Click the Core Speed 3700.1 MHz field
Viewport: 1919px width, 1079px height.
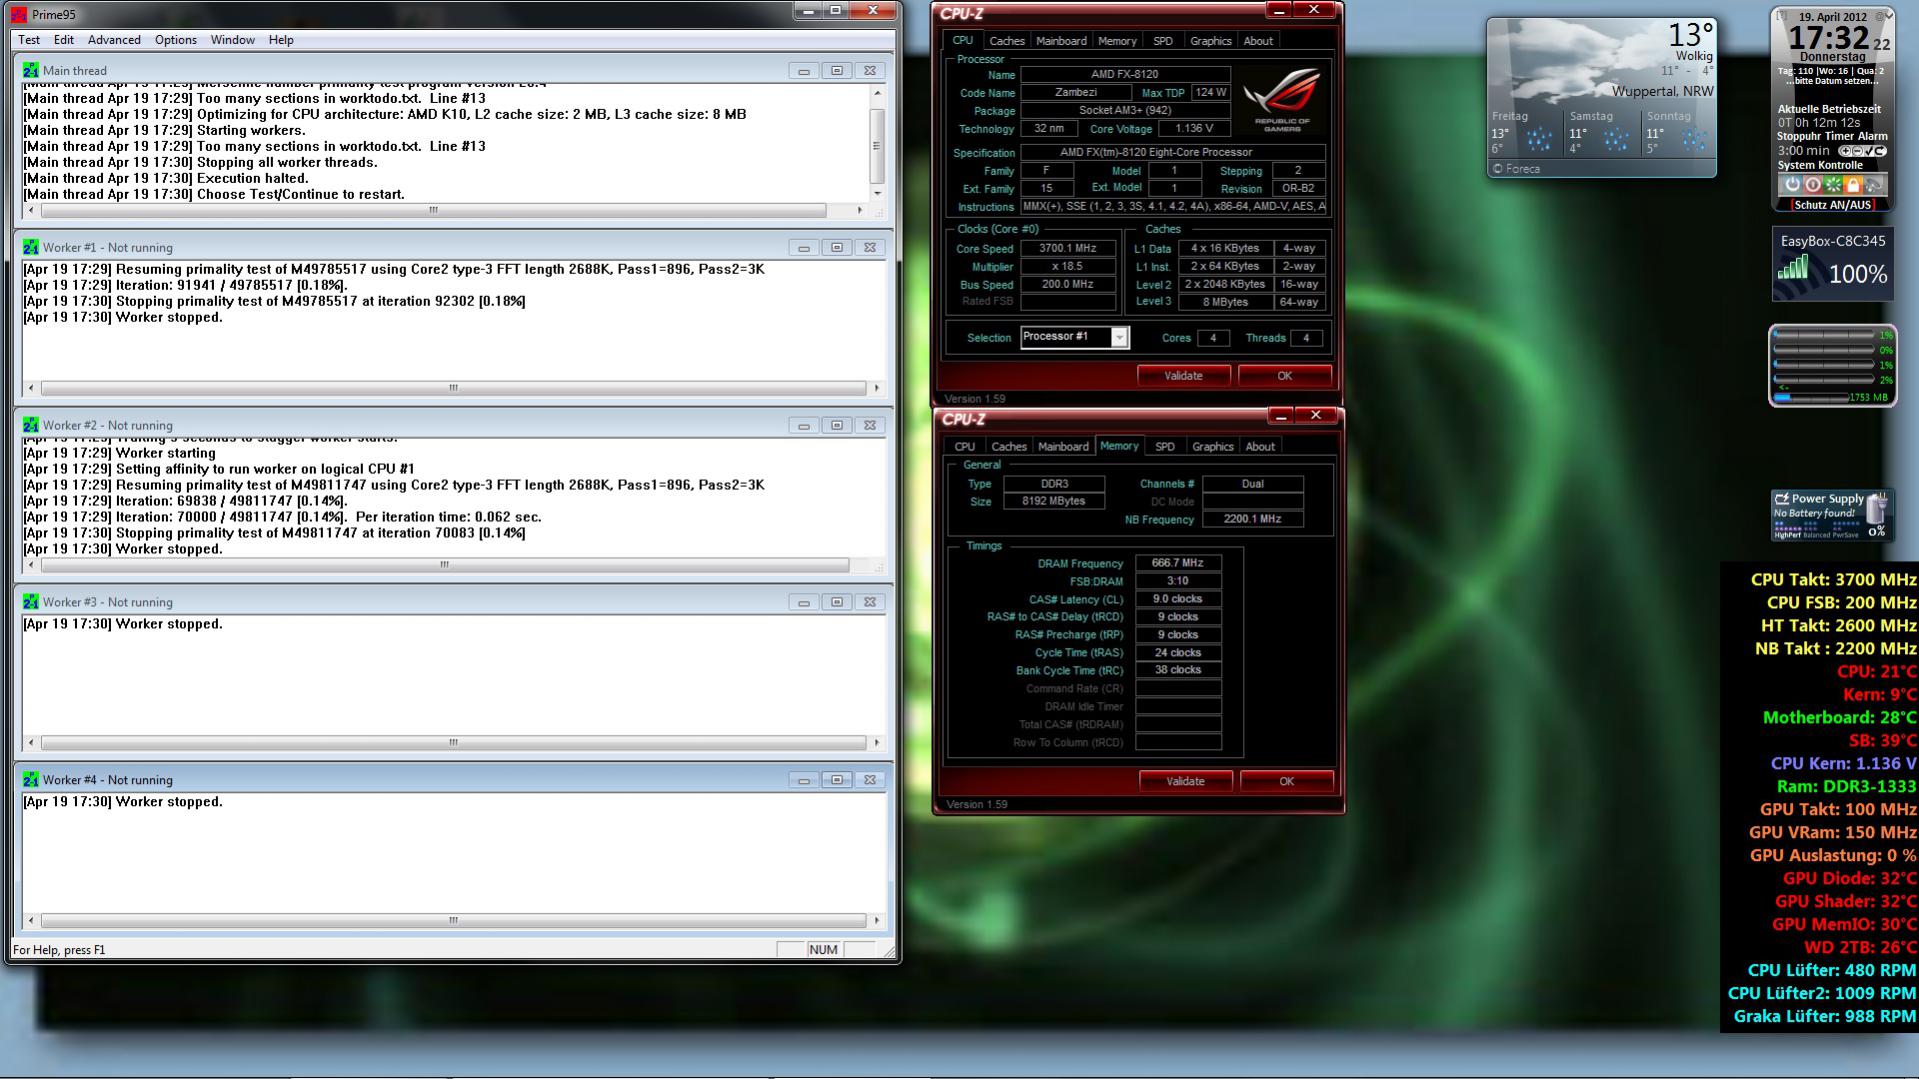coord(1068,248)
